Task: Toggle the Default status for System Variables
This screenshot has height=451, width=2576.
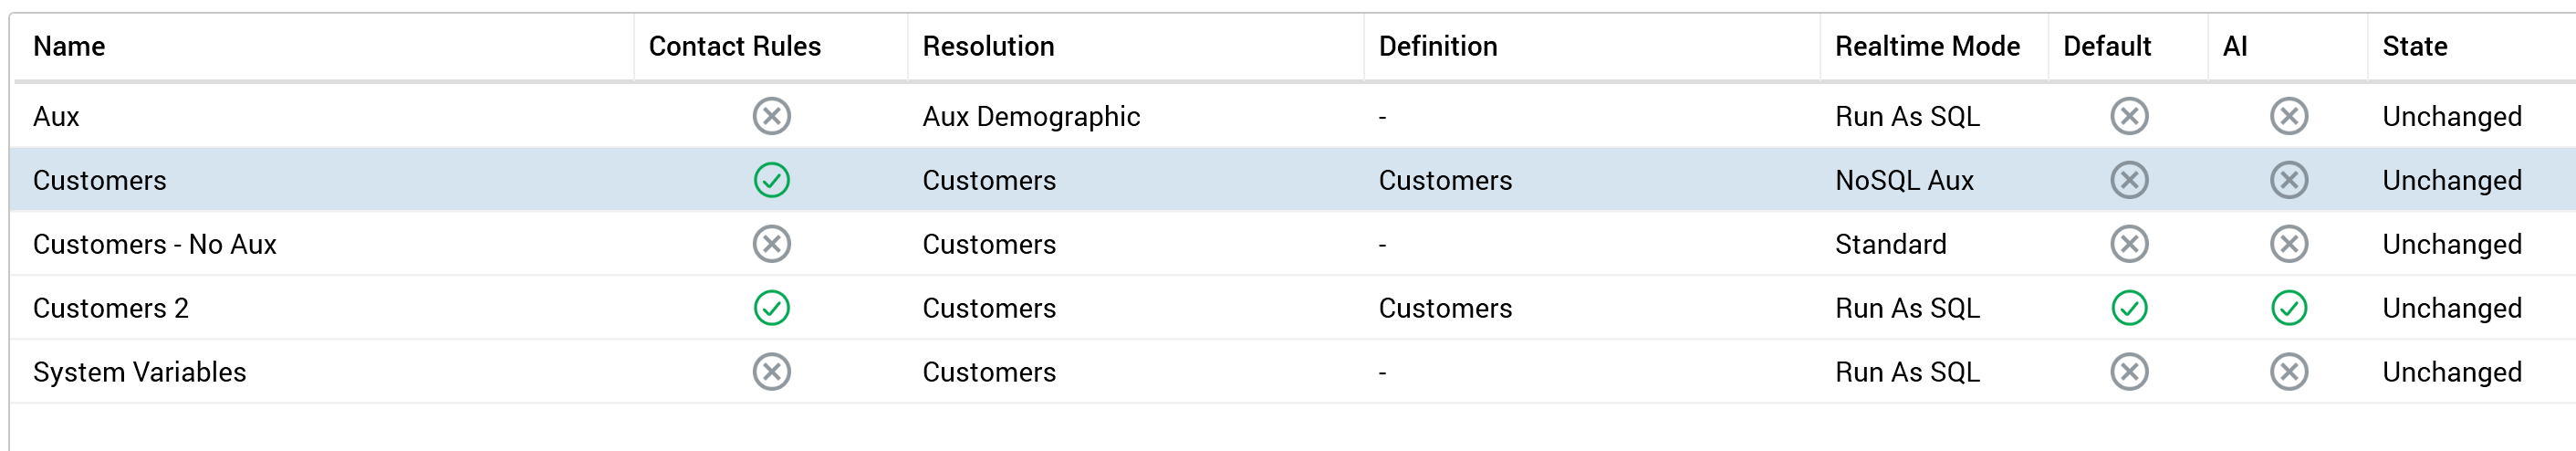Action: pyautogui.click(x=2129, y=372)
